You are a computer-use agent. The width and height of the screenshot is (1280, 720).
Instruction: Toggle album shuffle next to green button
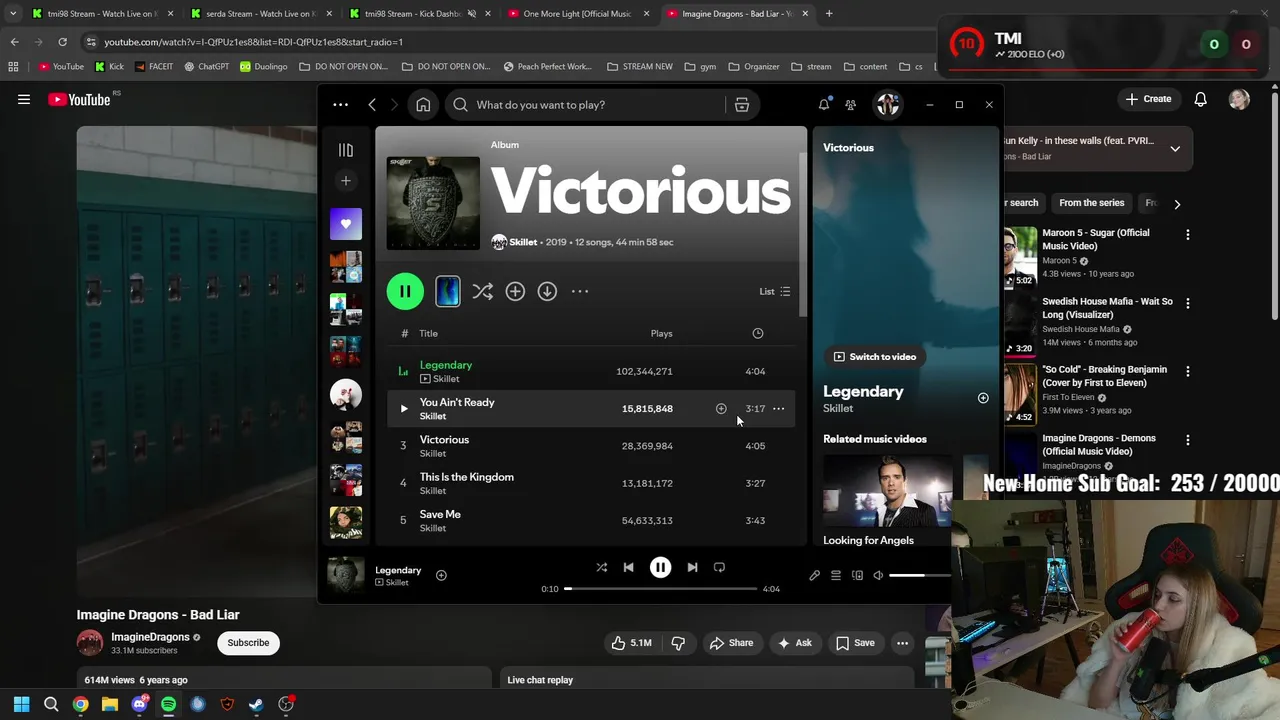tap(482, 291)
